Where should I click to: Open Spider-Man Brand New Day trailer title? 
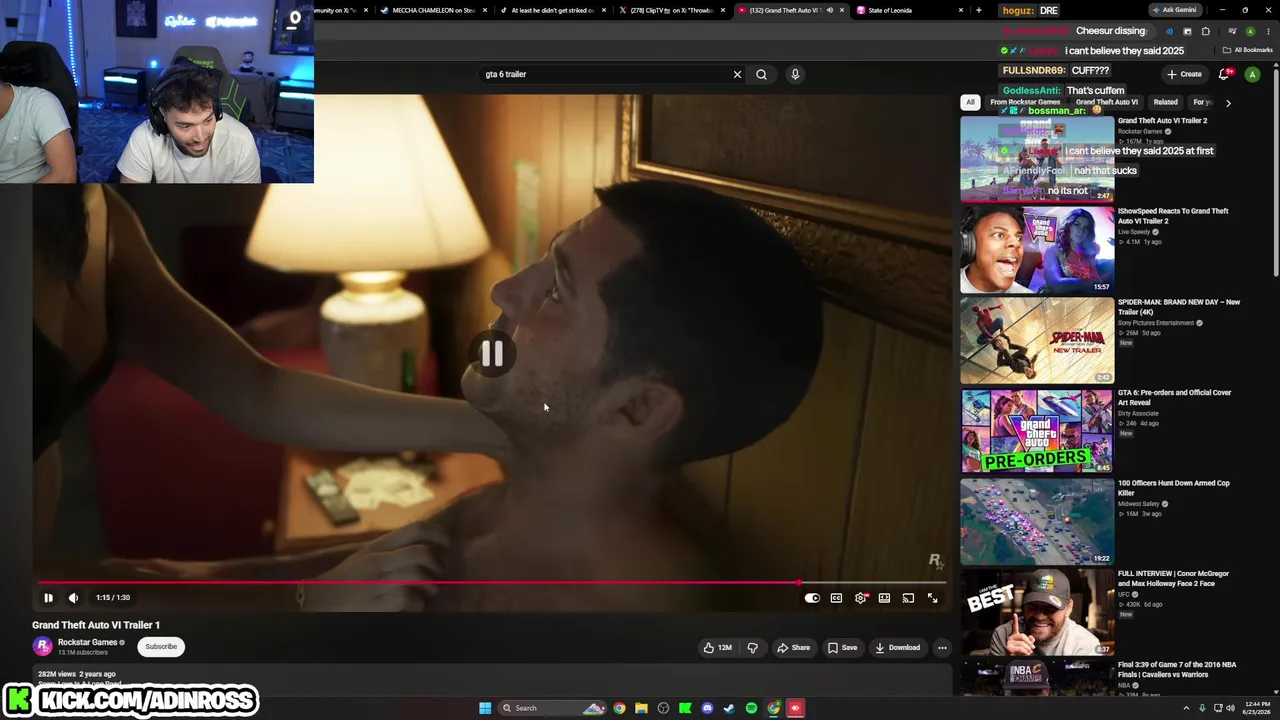click(x=1179, y=307)
